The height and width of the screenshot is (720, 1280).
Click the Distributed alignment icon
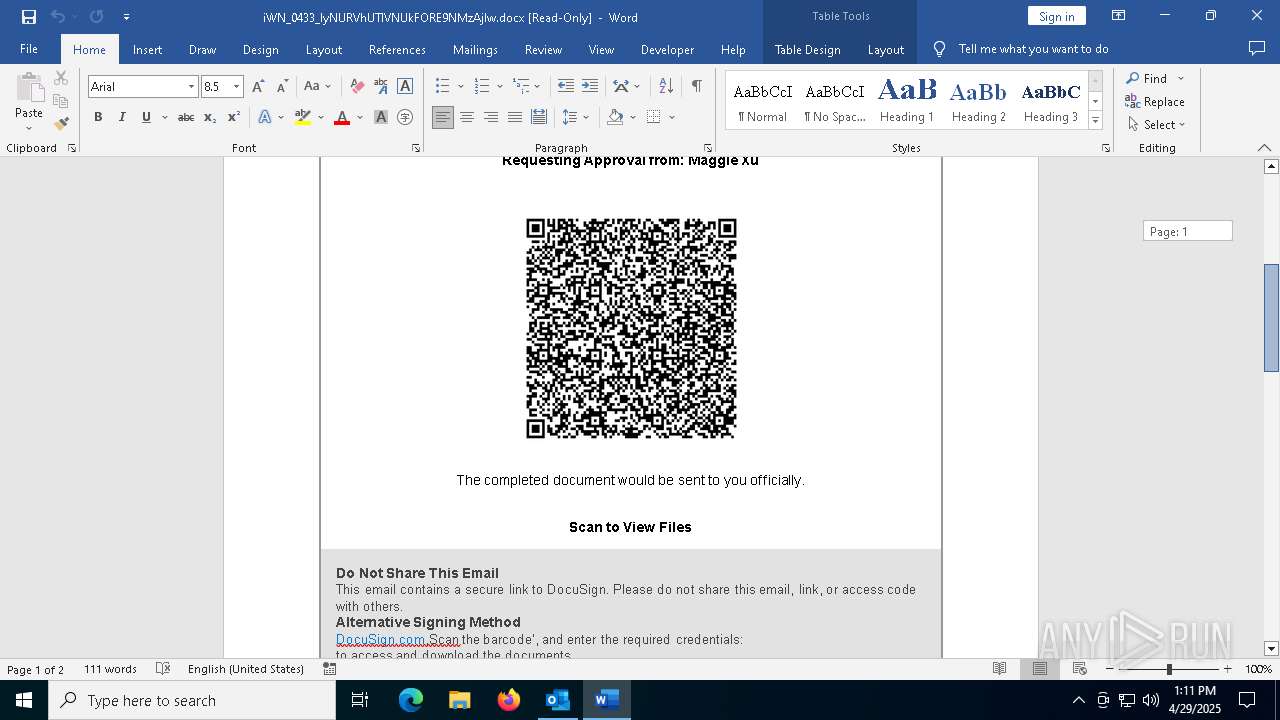click(539, 117)
